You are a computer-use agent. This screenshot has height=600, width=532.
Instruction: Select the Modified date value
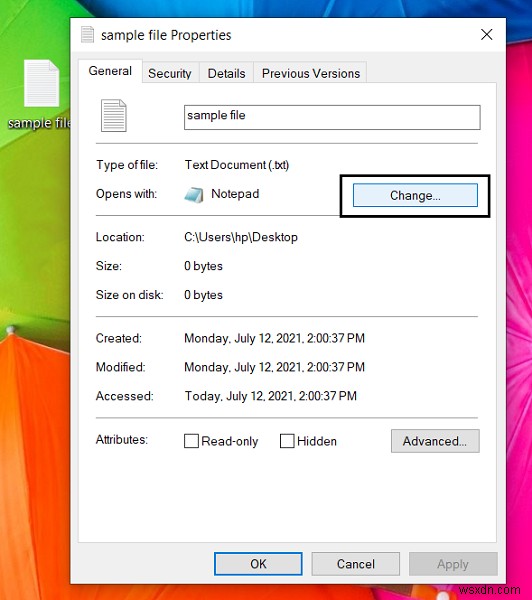point(274,367)
